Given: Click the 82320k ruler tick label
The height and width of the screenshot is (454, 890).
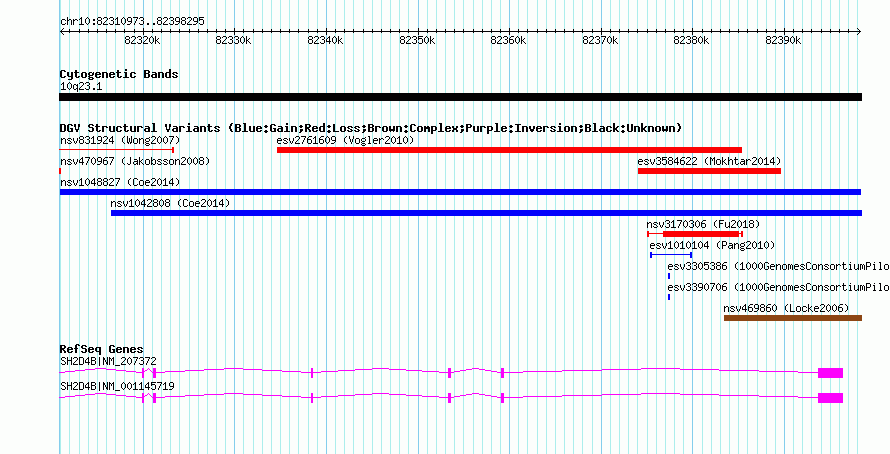Looking at the screenshot, I should click(142, 41).
